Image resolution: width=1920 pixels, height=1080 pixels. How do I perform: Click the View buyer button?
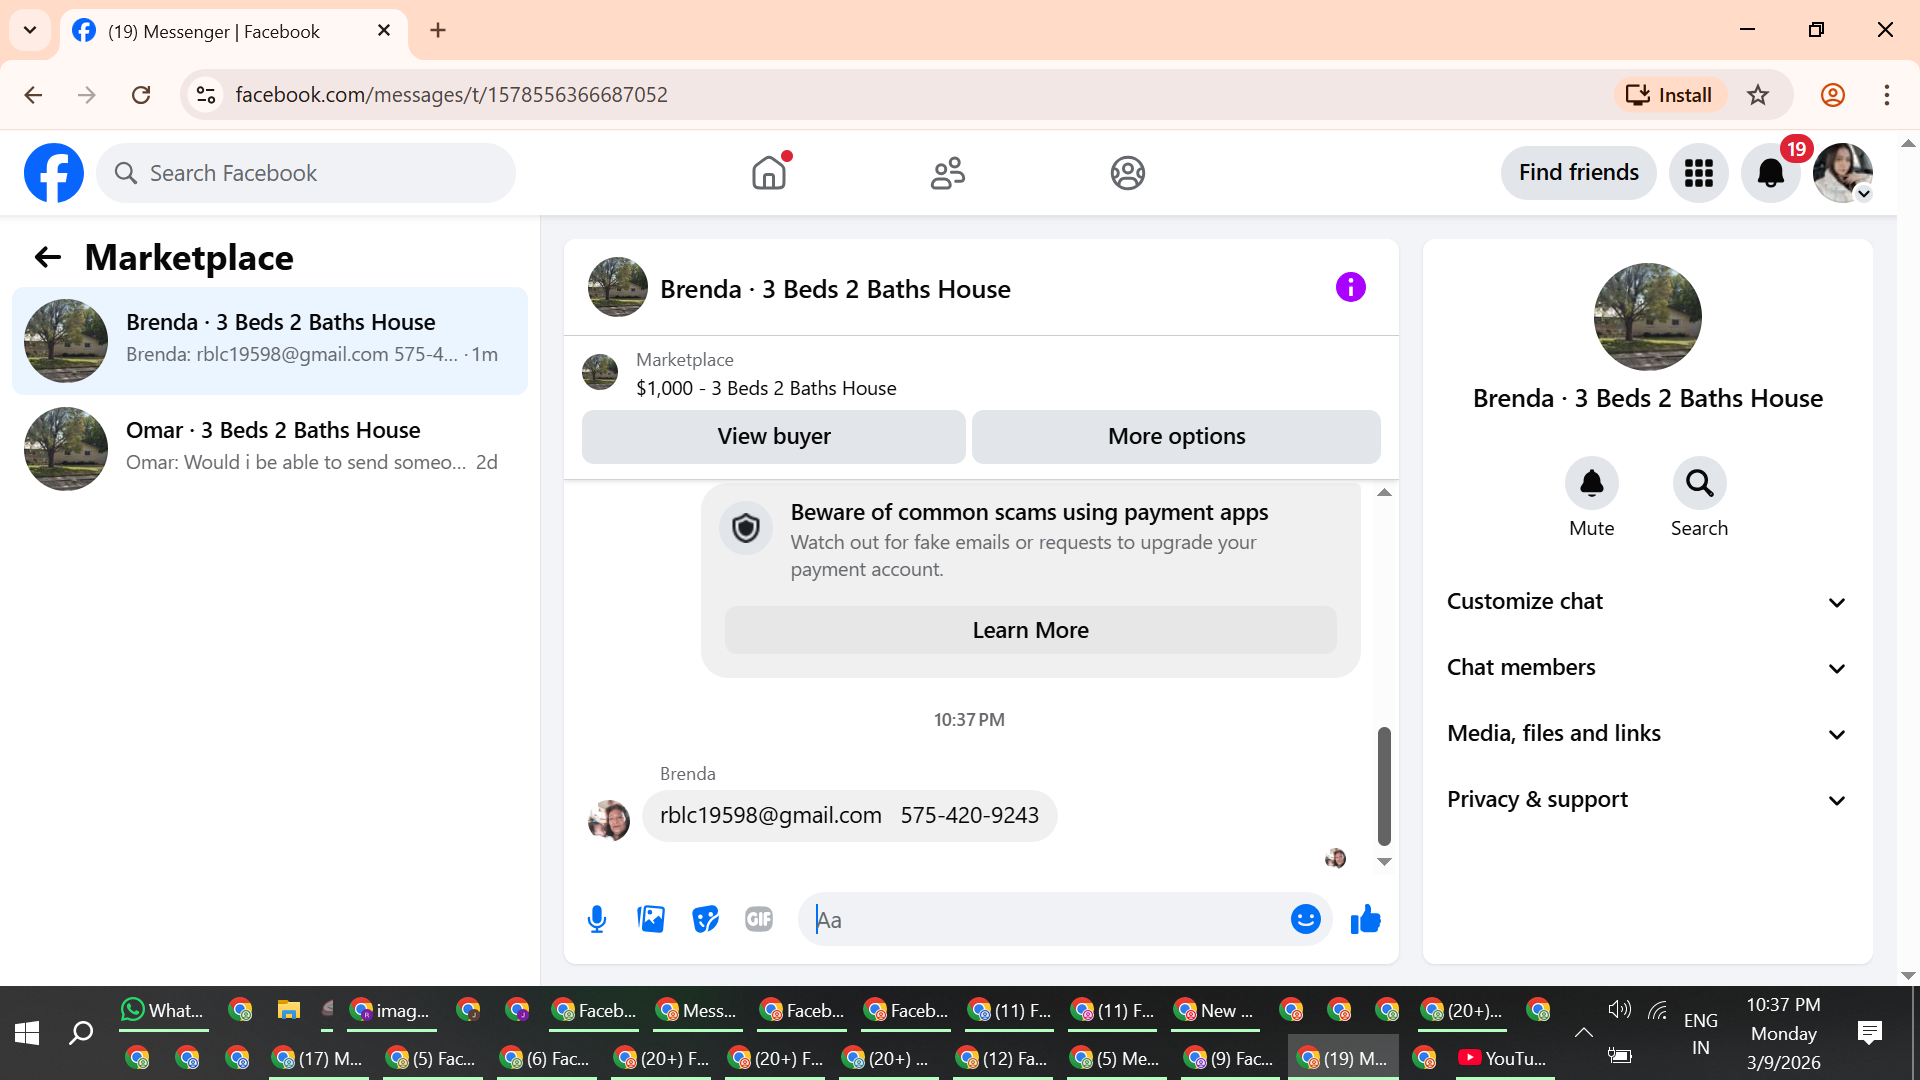(773, 437)
